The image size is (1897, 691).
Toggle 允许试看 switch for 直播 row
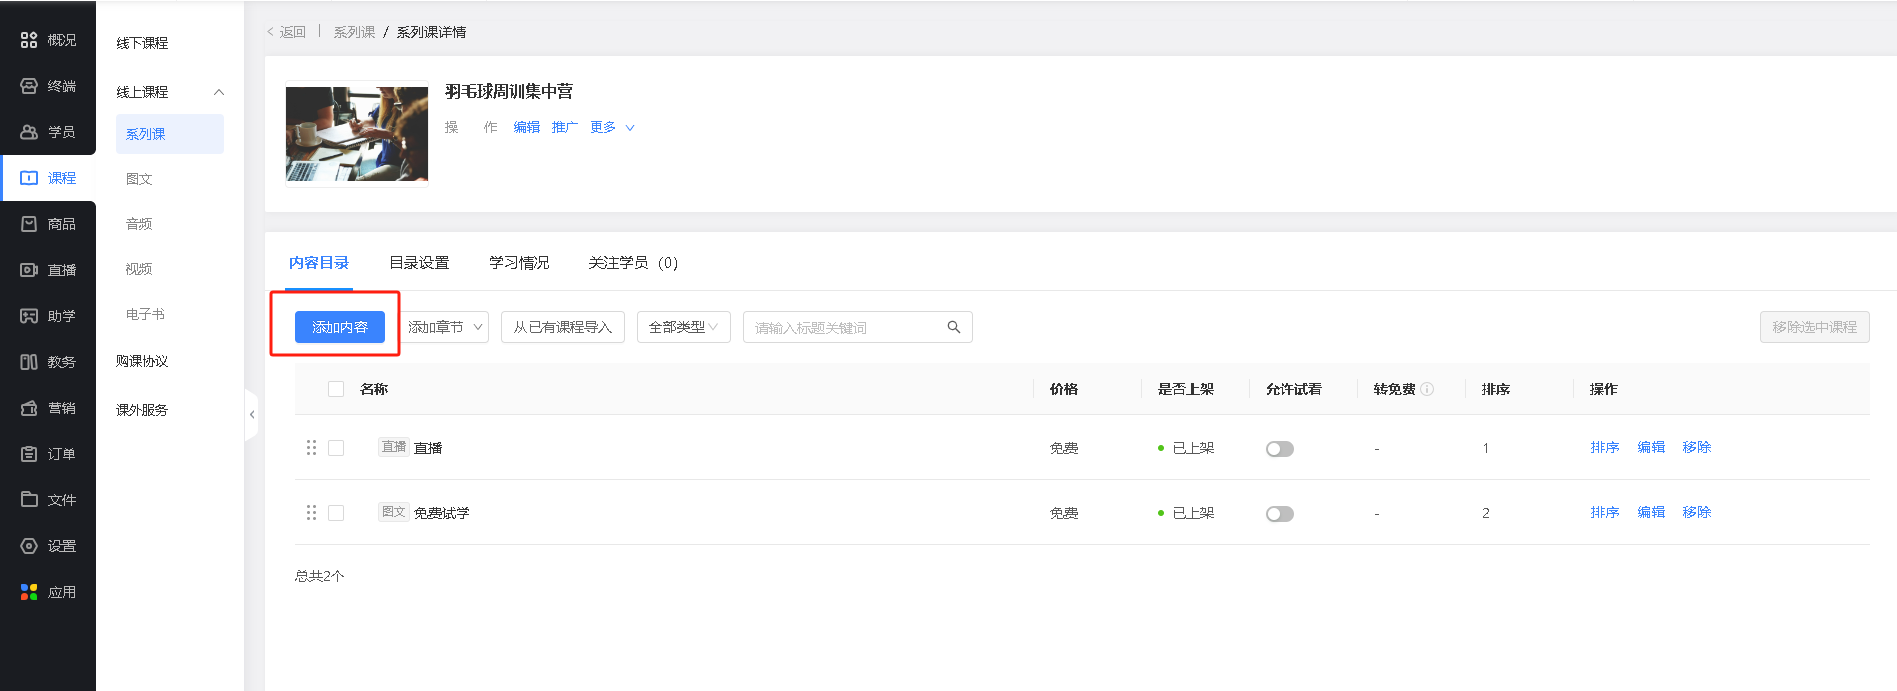tap(1279, 449)
